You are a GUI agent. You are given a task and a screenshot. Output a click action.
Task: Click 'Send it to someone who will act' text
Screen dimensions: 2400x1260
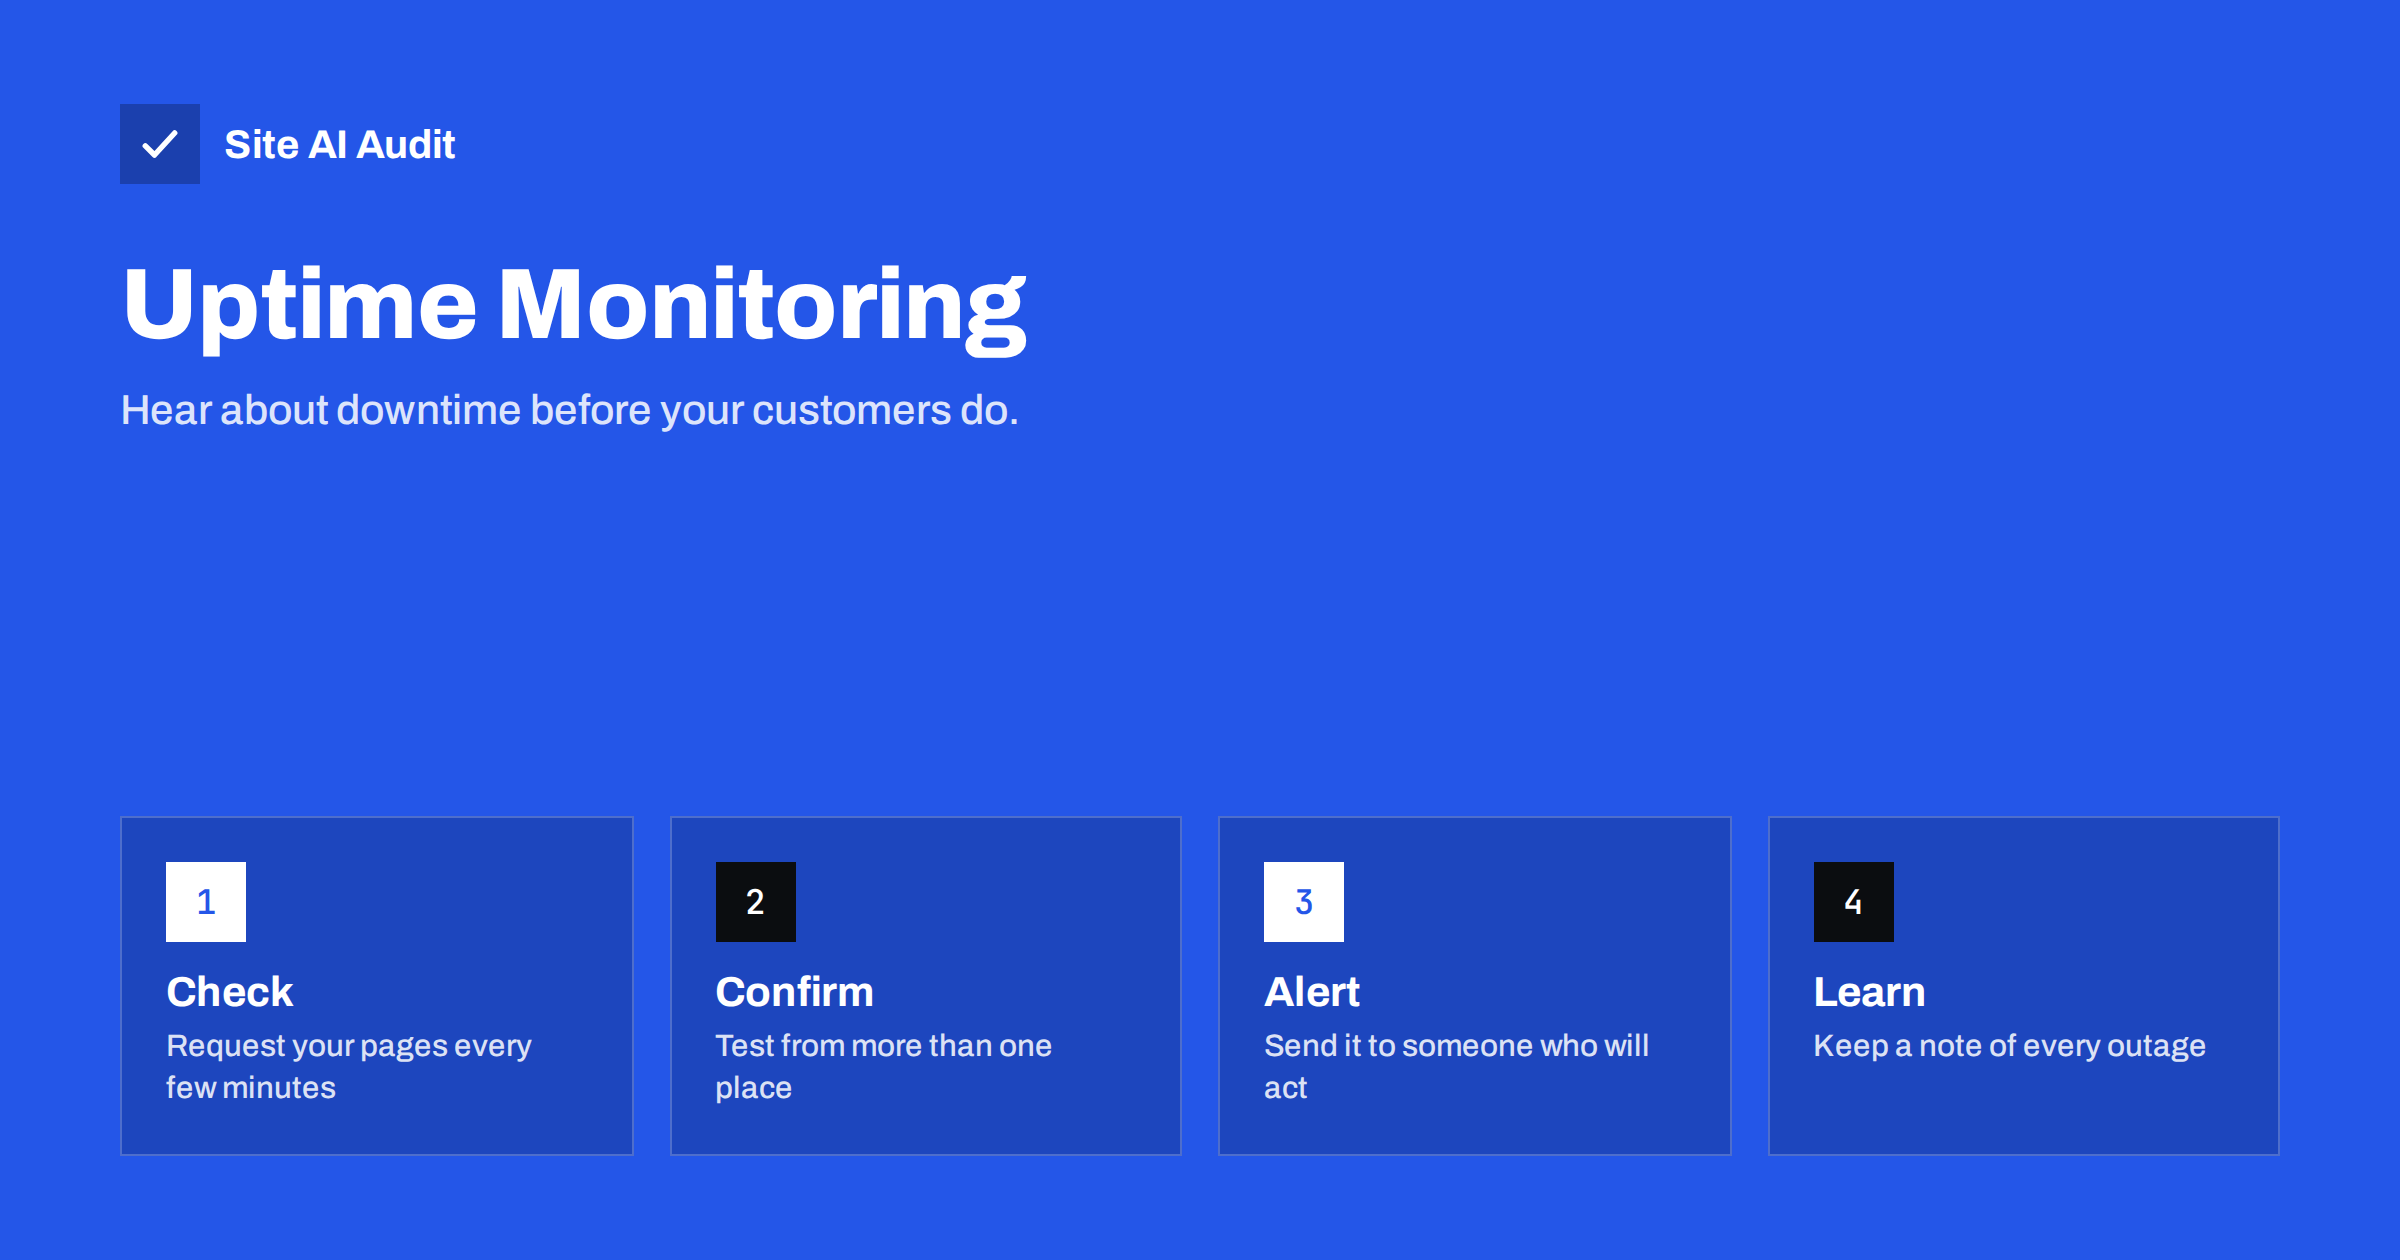coord(1457,1066)
